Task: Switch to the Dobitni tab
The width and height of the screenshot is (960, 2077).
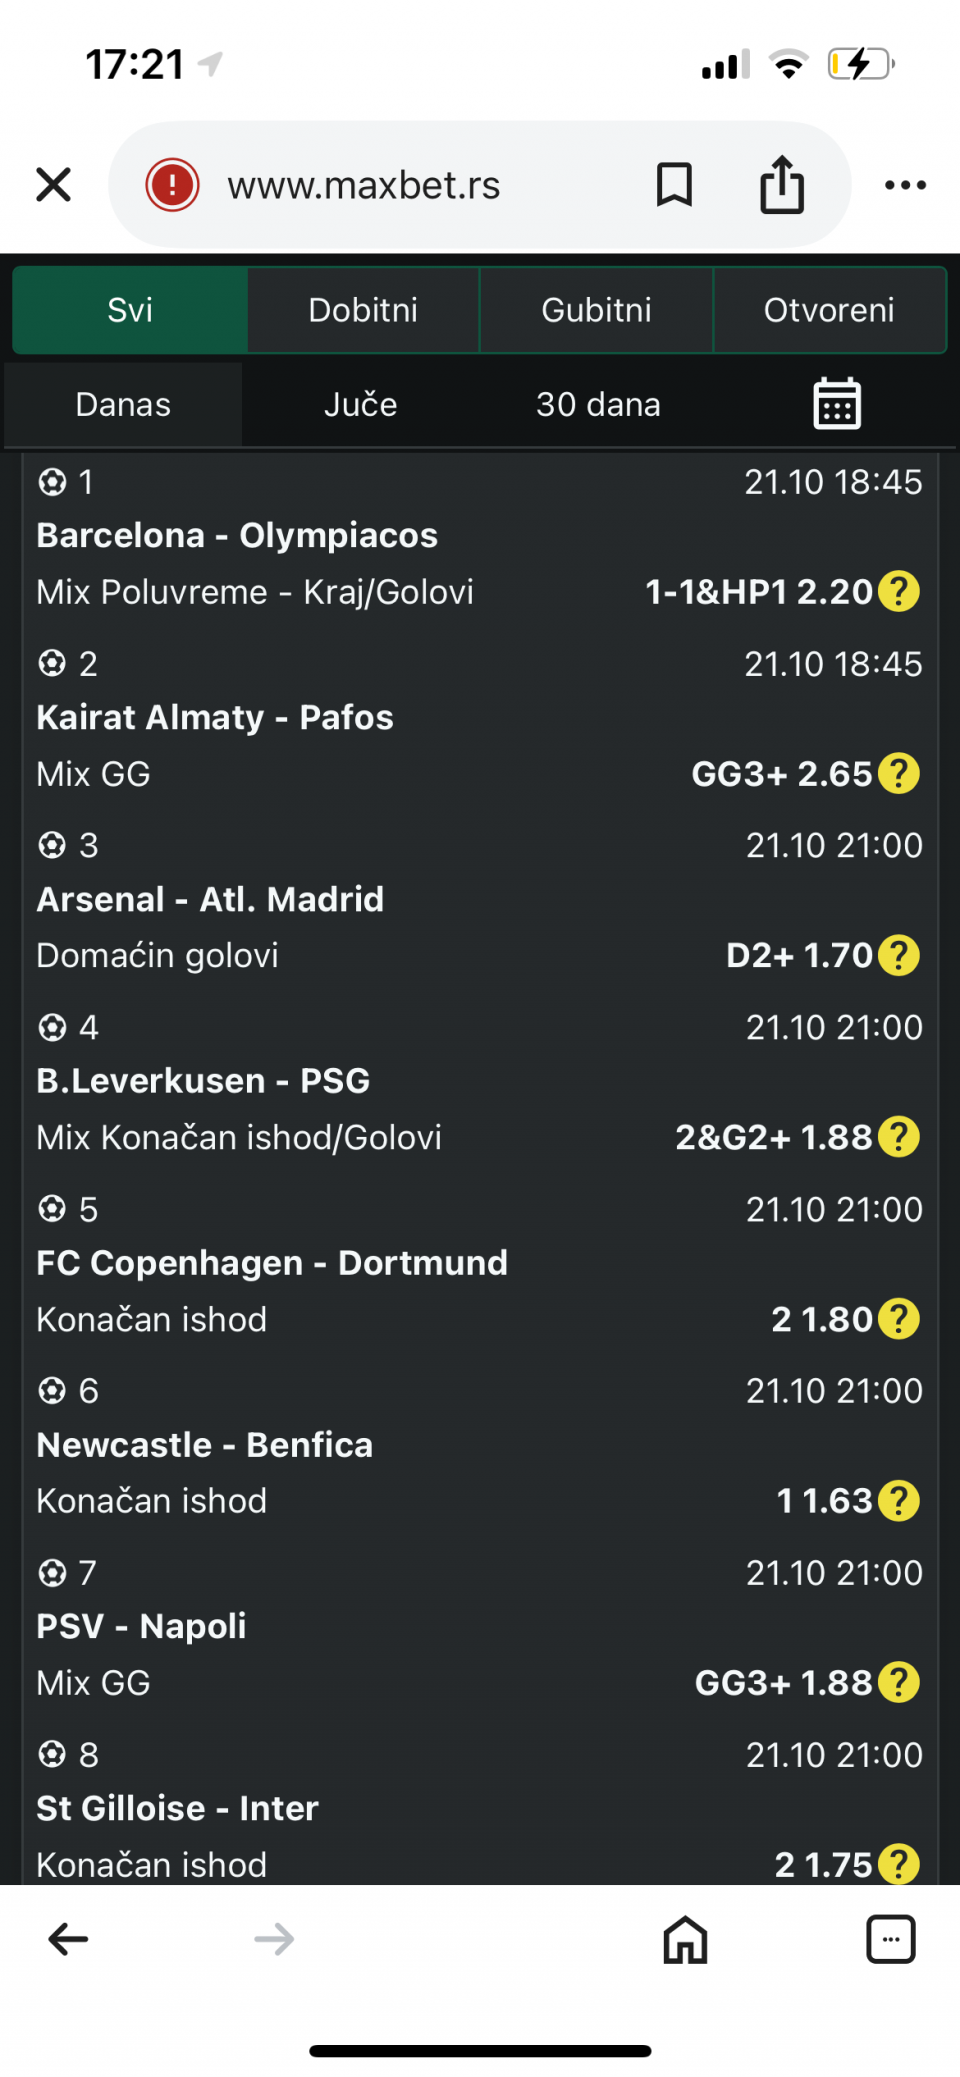Action: (363, 310)
